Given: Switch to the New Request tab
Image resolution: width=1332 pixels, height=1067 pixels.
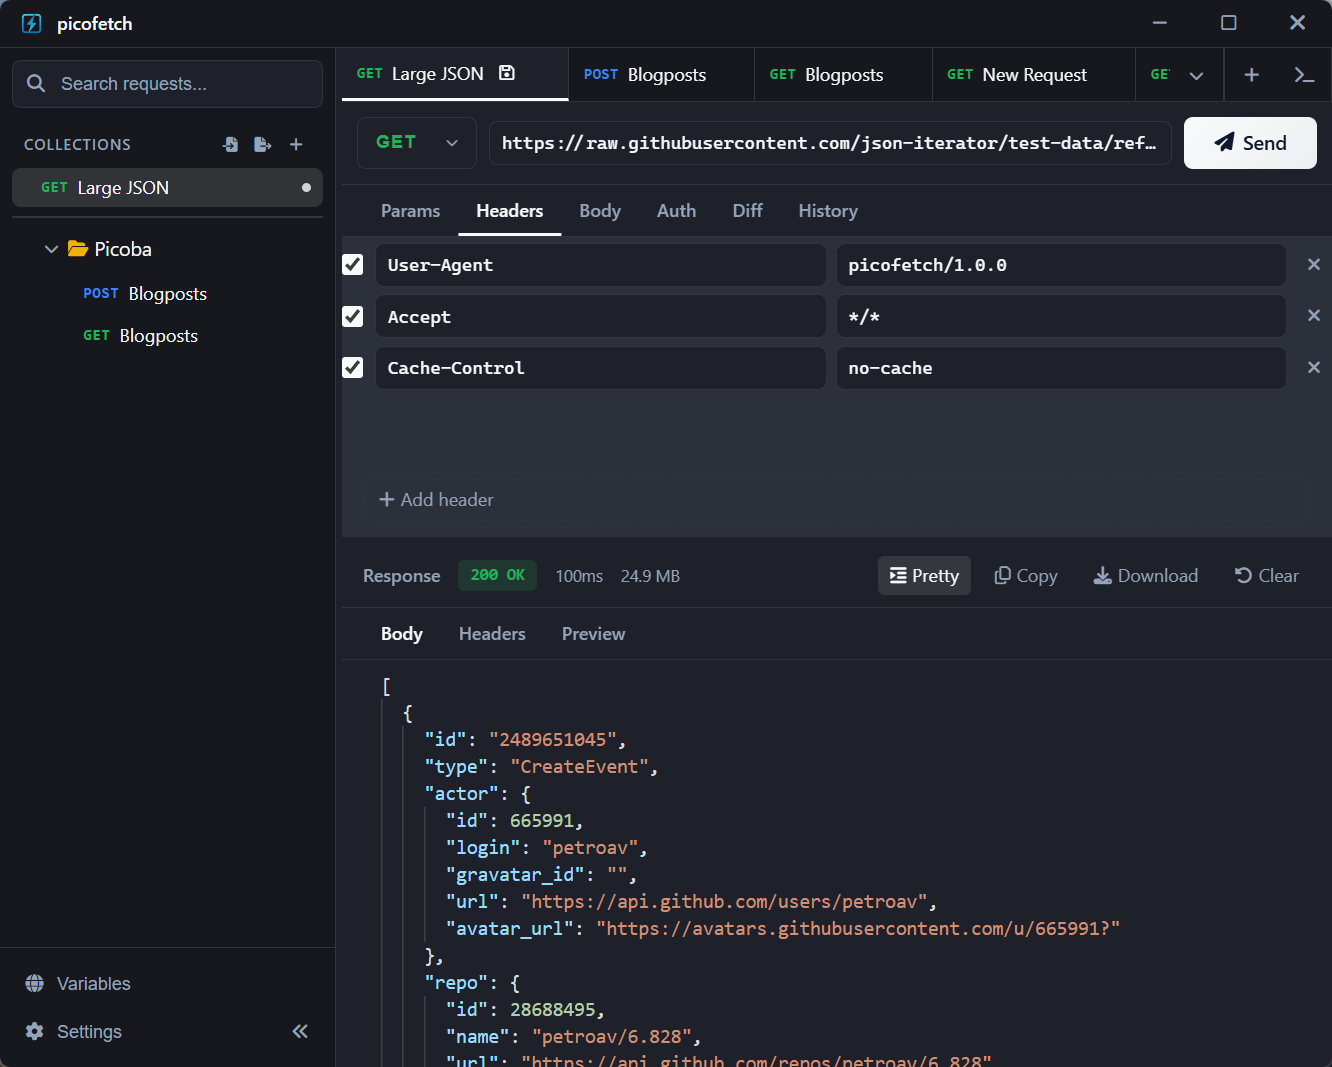Looking at the screenshot, I should pos(1034,75).
